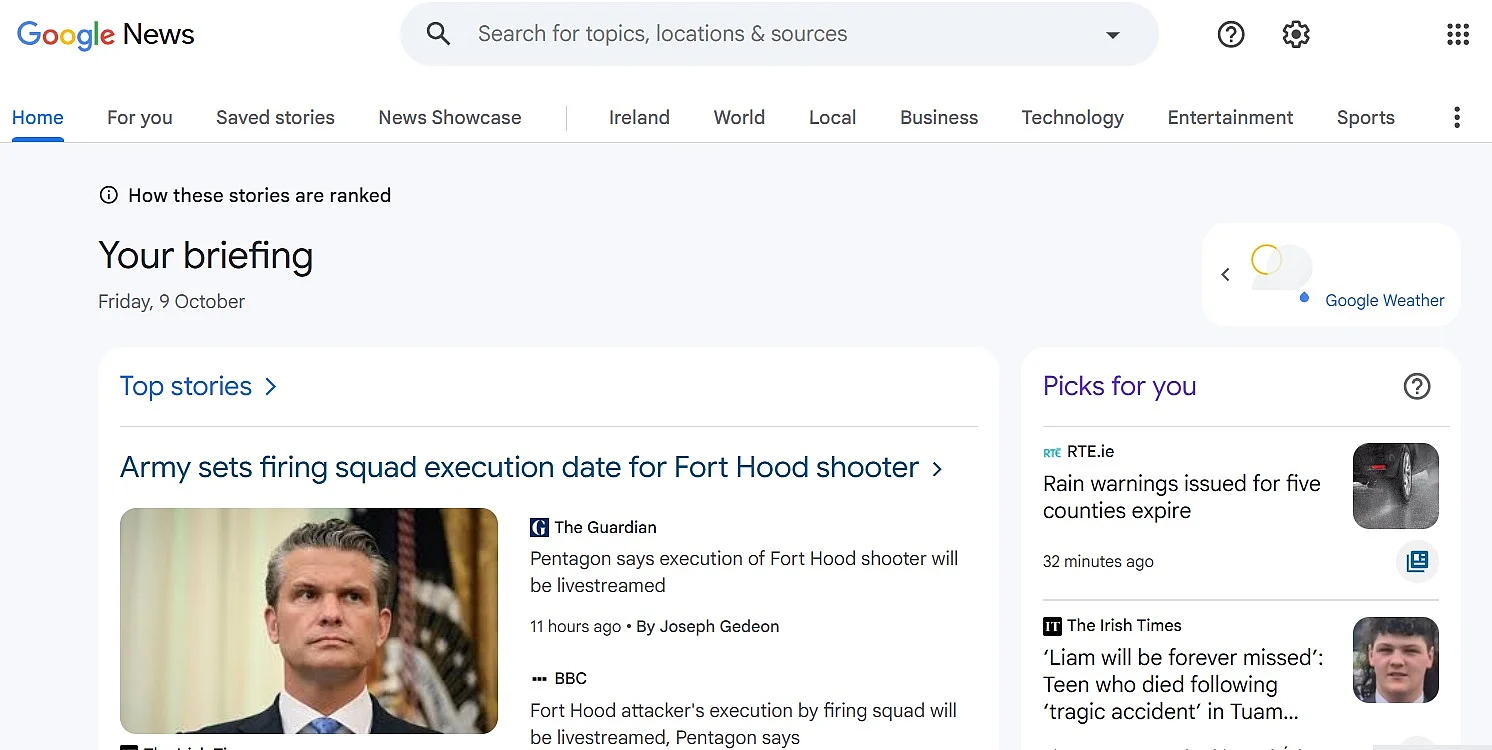Viewport: 1492px width, 750px height.
Task: Select the Technology section tab
Action: (1072, 118)
